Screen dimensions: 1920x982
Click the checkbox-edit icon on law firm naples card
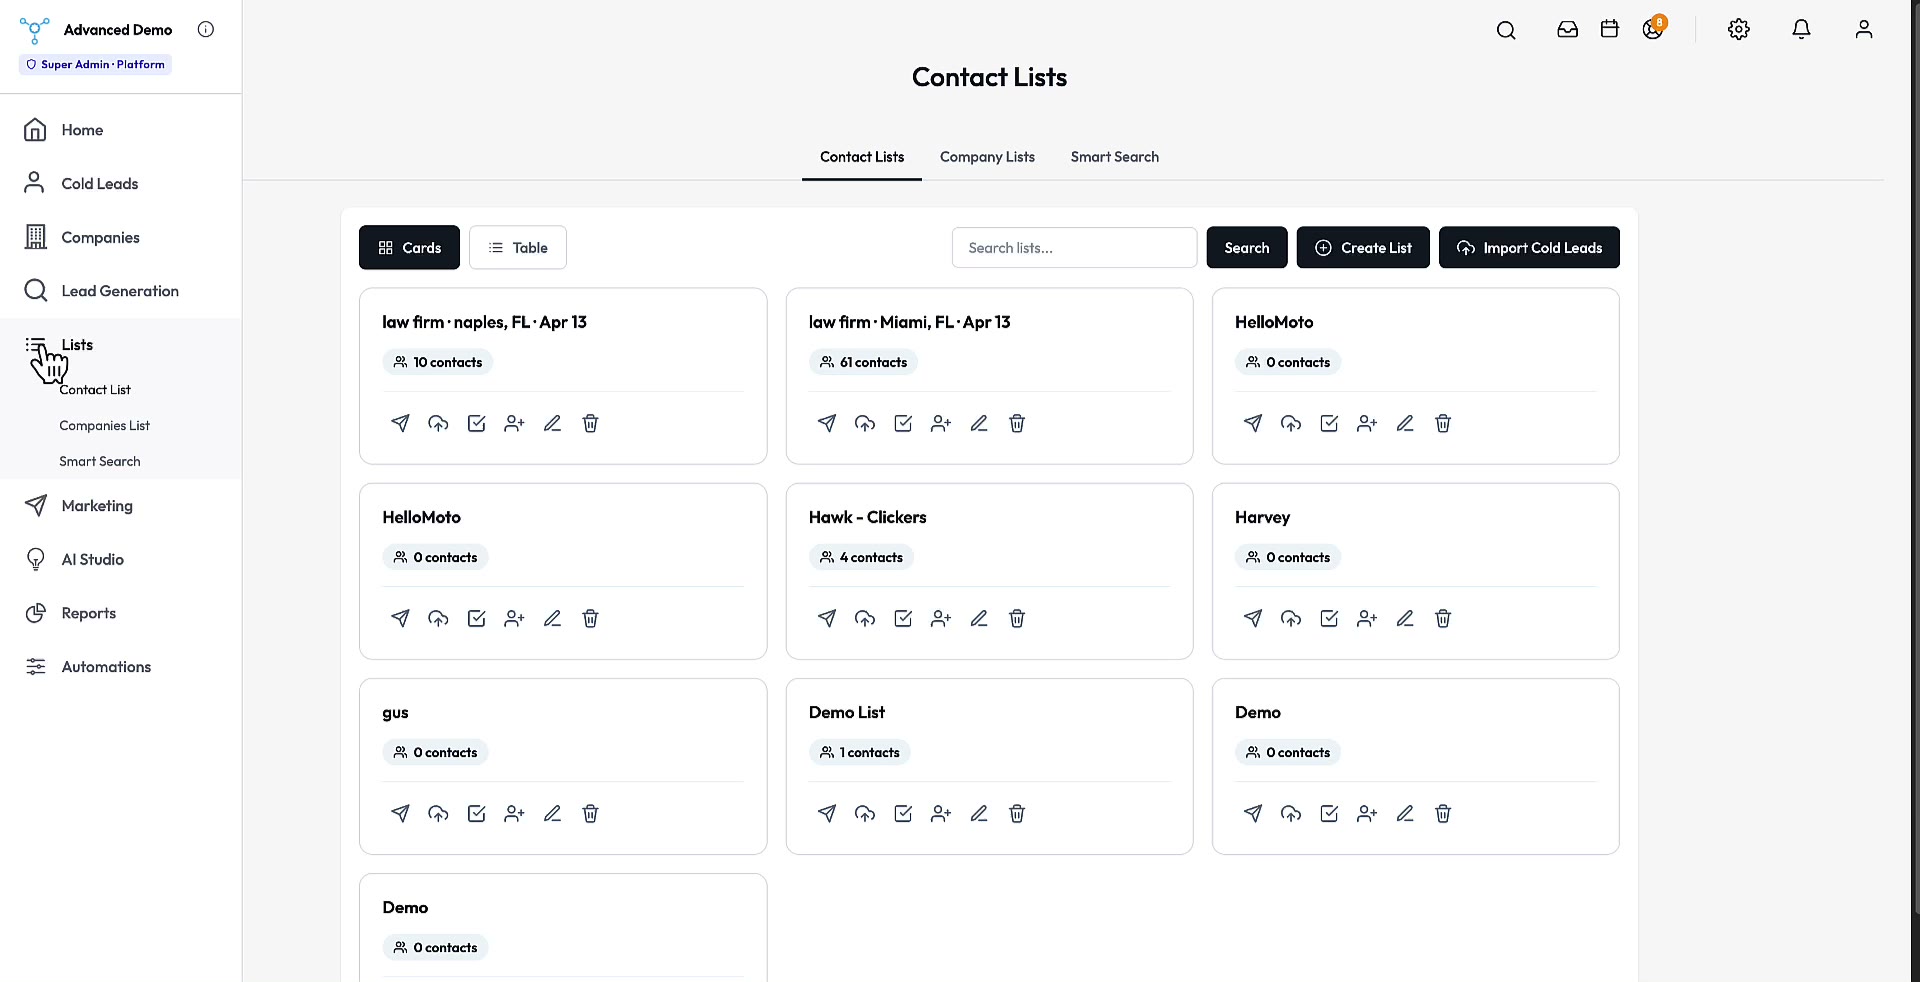(476, 423)
